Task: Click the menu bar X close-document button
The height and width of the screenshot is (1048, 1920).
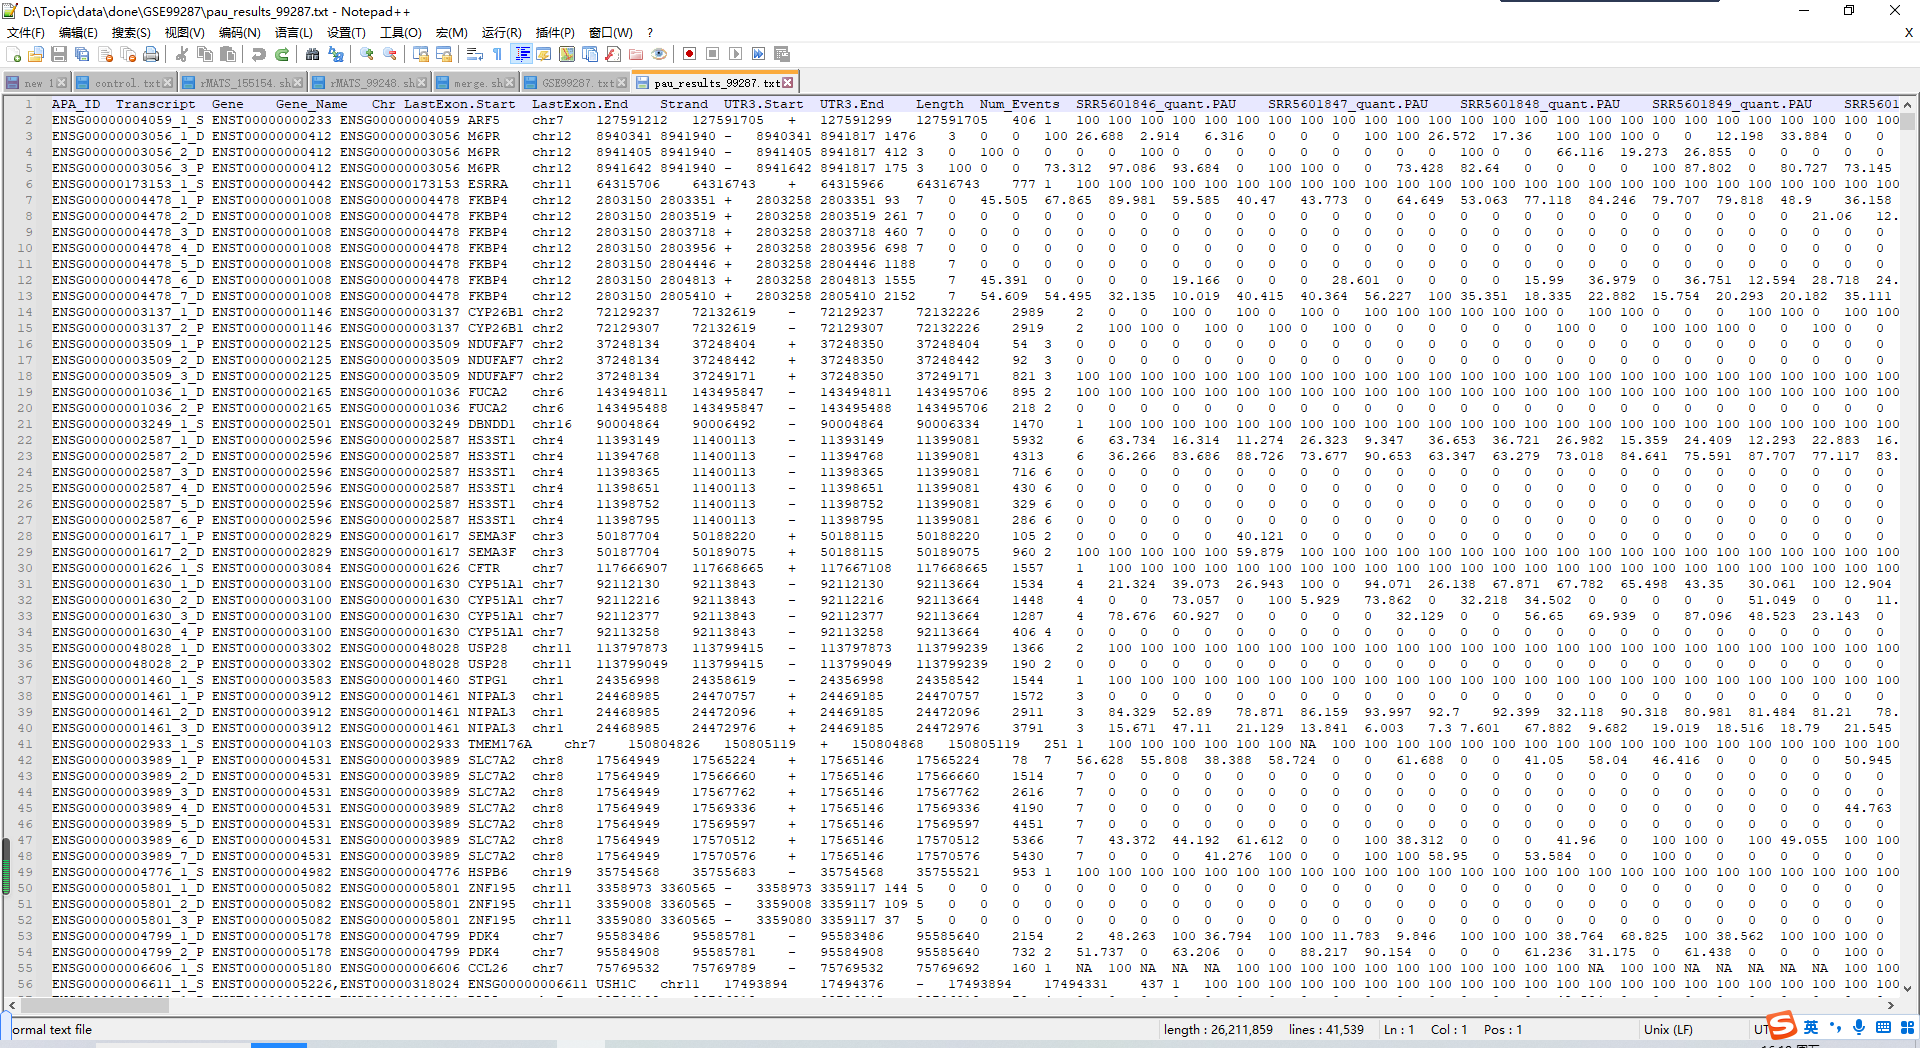Action: (x=1908, y=33)
